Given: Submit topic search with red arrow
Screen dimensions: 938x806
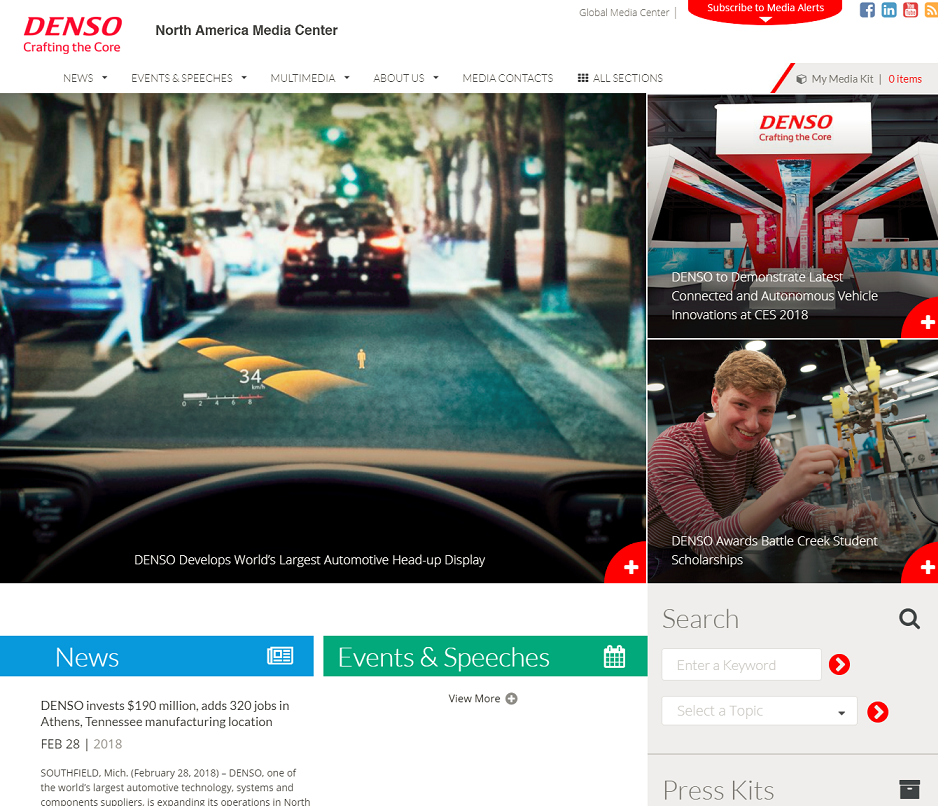Looking at the screenshot, I should pos(878,711).
